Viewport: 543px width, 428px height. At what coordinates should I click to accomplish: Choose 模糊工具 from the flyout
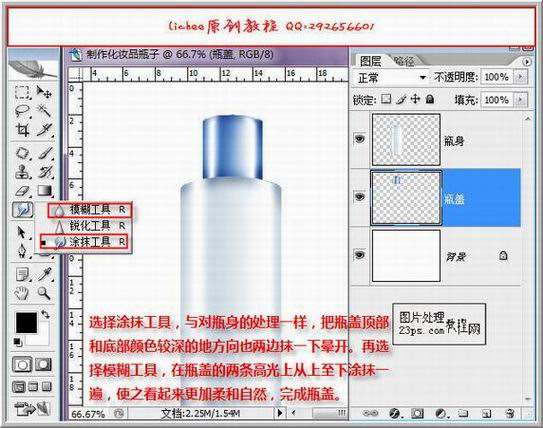tap(90, 209)
